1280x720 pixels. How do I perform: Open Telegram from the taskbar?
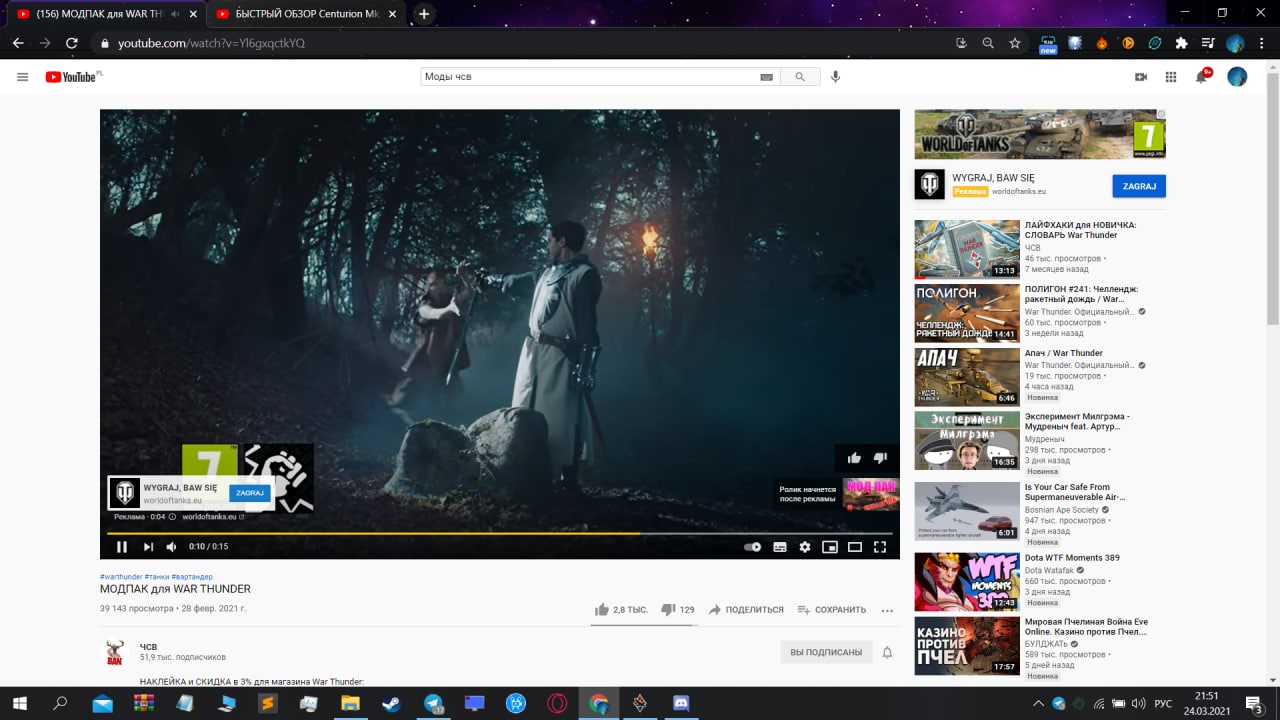click(433, 703)
